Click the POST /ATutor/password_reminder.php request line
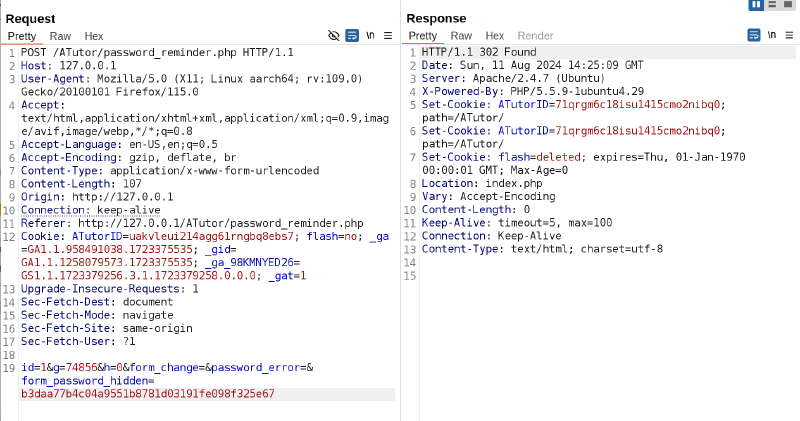This screenshot has height=421, width=800. [x=157, y=53]
